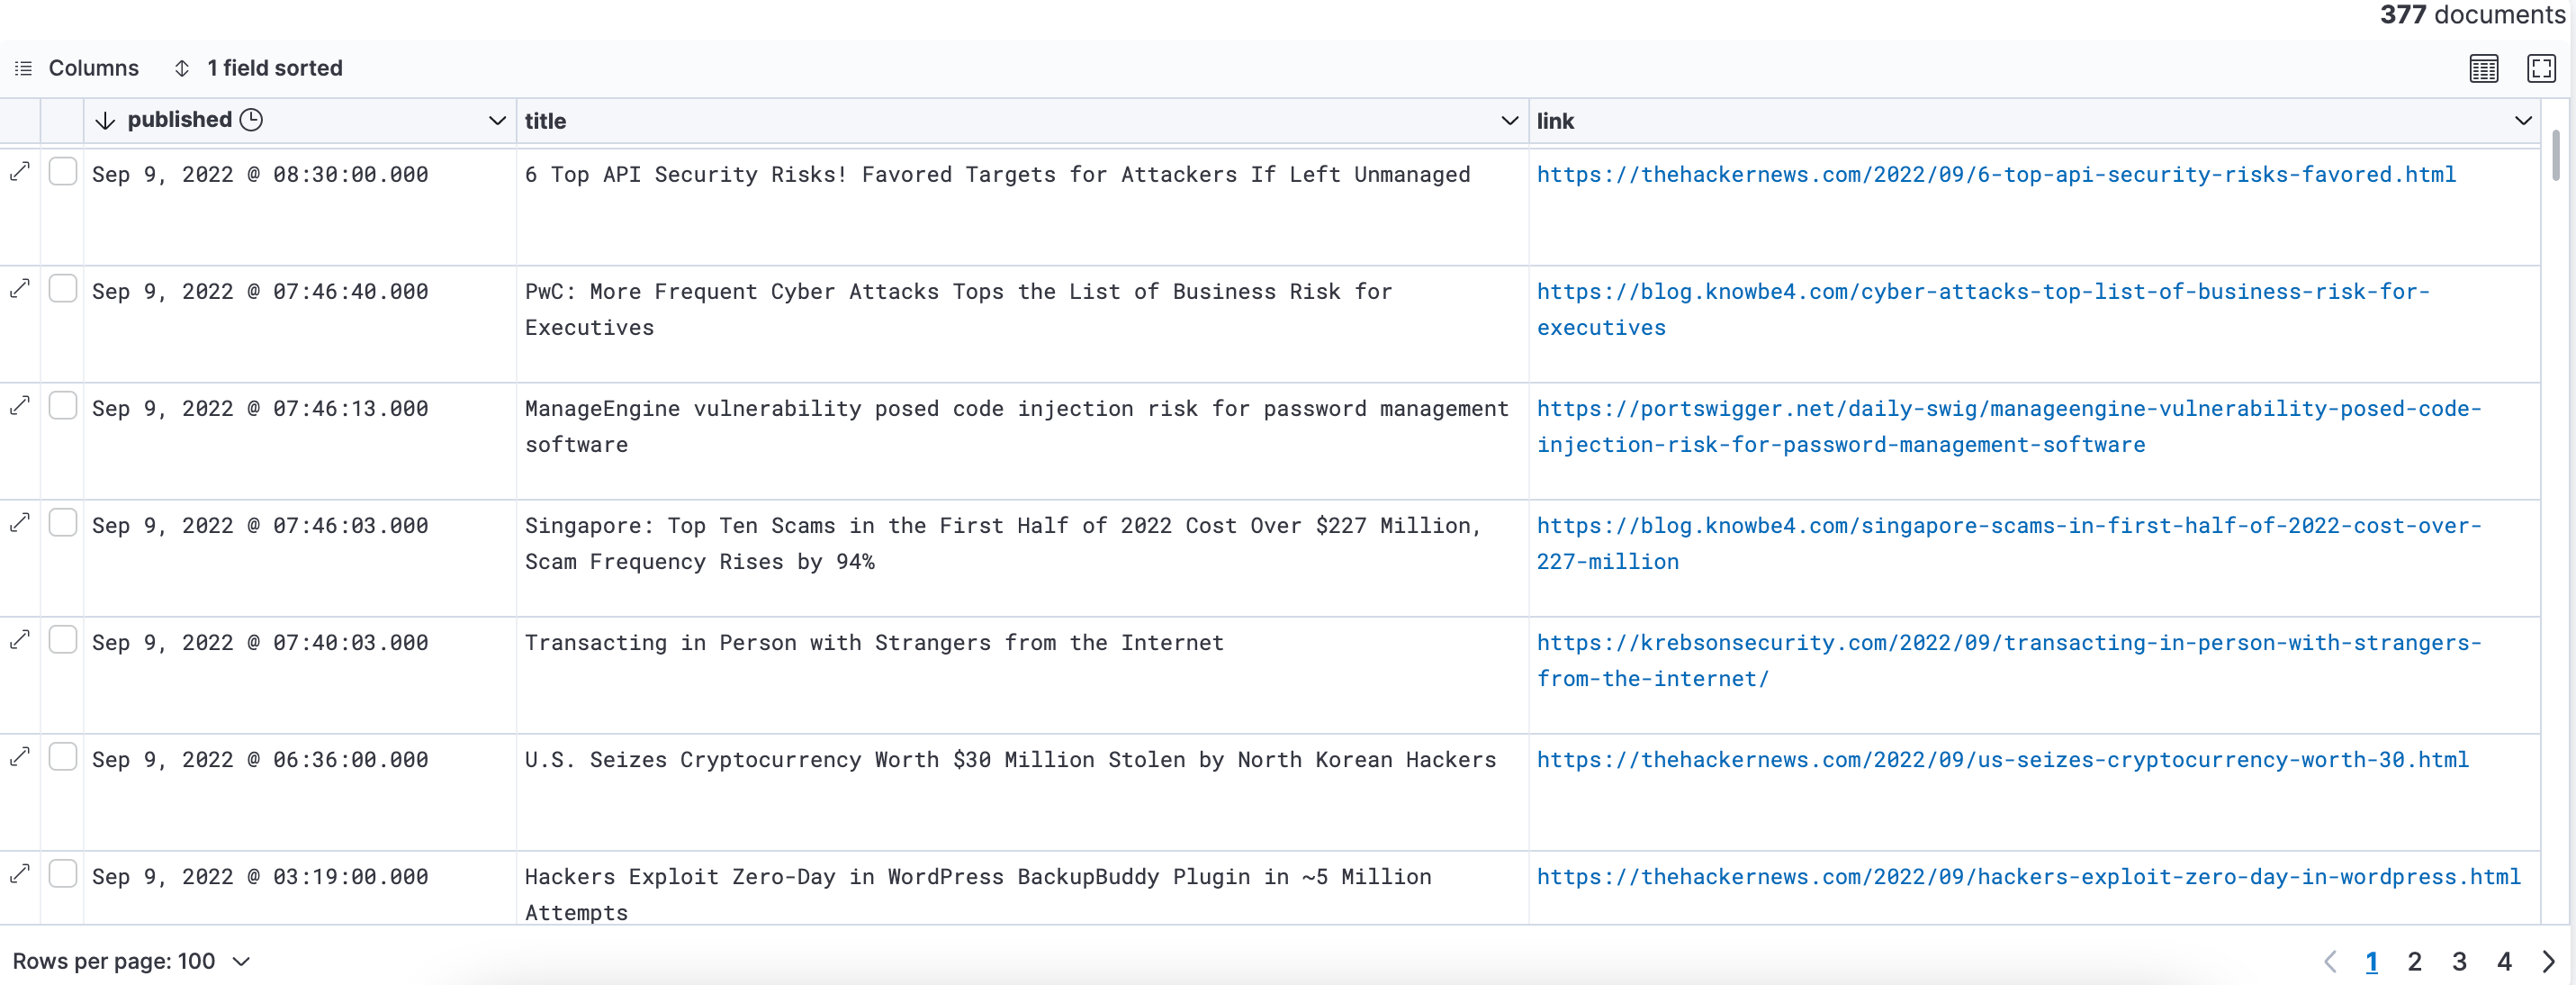Select checkbox for 07:46:13 ManageEngine row
Screen dimensions: 2576x985
coord(63,406)
